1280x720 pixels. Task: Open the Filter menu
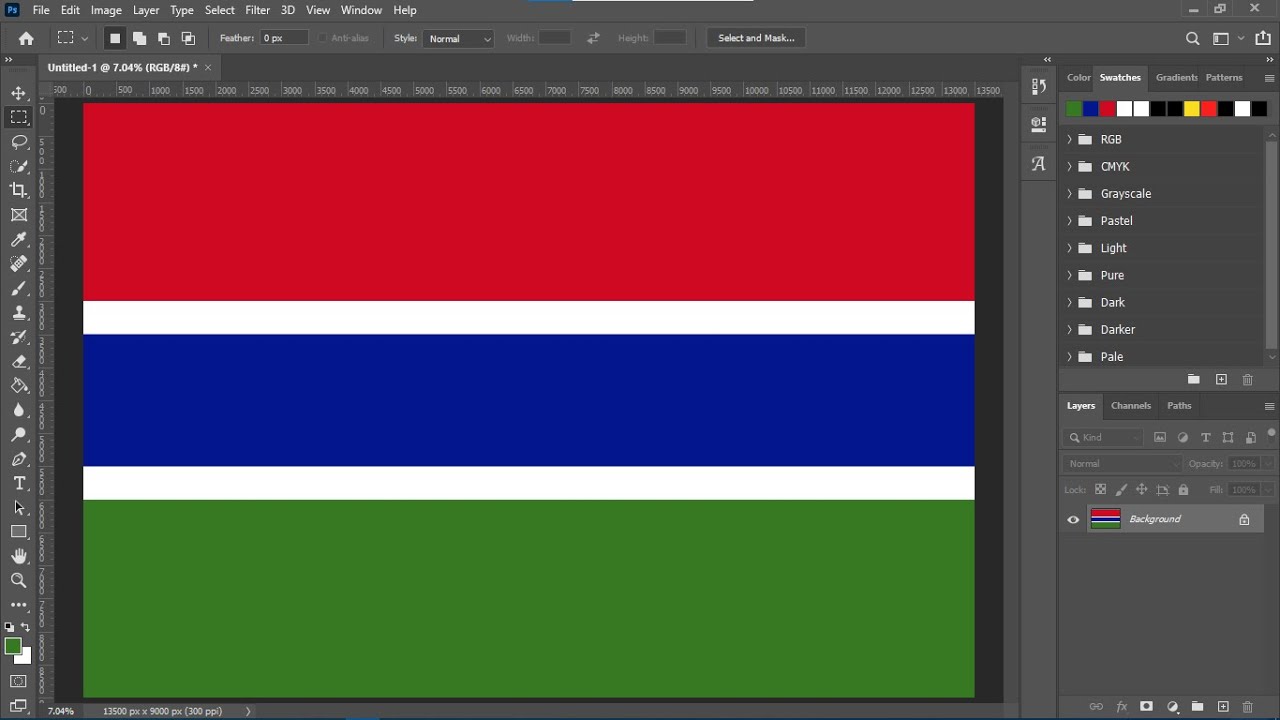pos(258,10)
